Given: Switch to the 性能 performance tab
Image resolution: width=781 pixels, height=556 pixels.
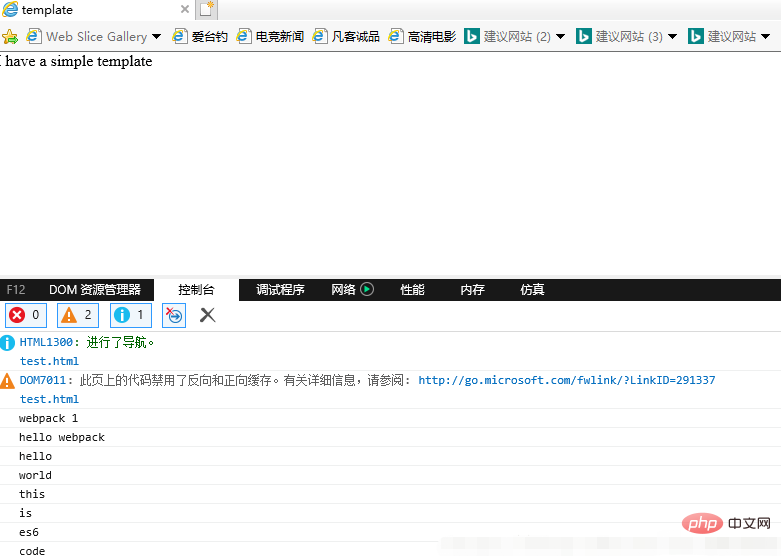Looking at the screenshot, I should [x=412, y=289].
